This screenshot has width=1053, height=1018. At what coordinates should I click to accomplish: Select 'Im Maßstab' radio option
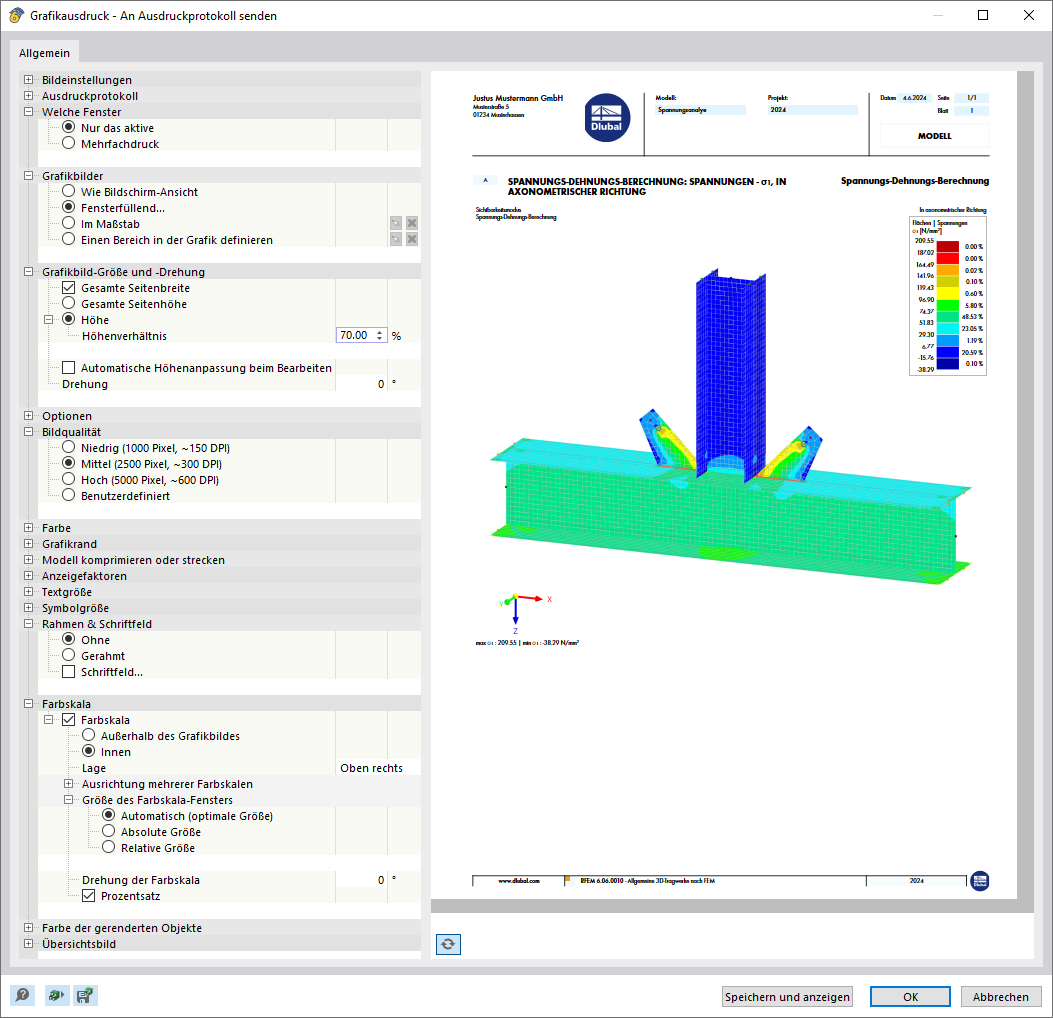click(x=68, y=223)
